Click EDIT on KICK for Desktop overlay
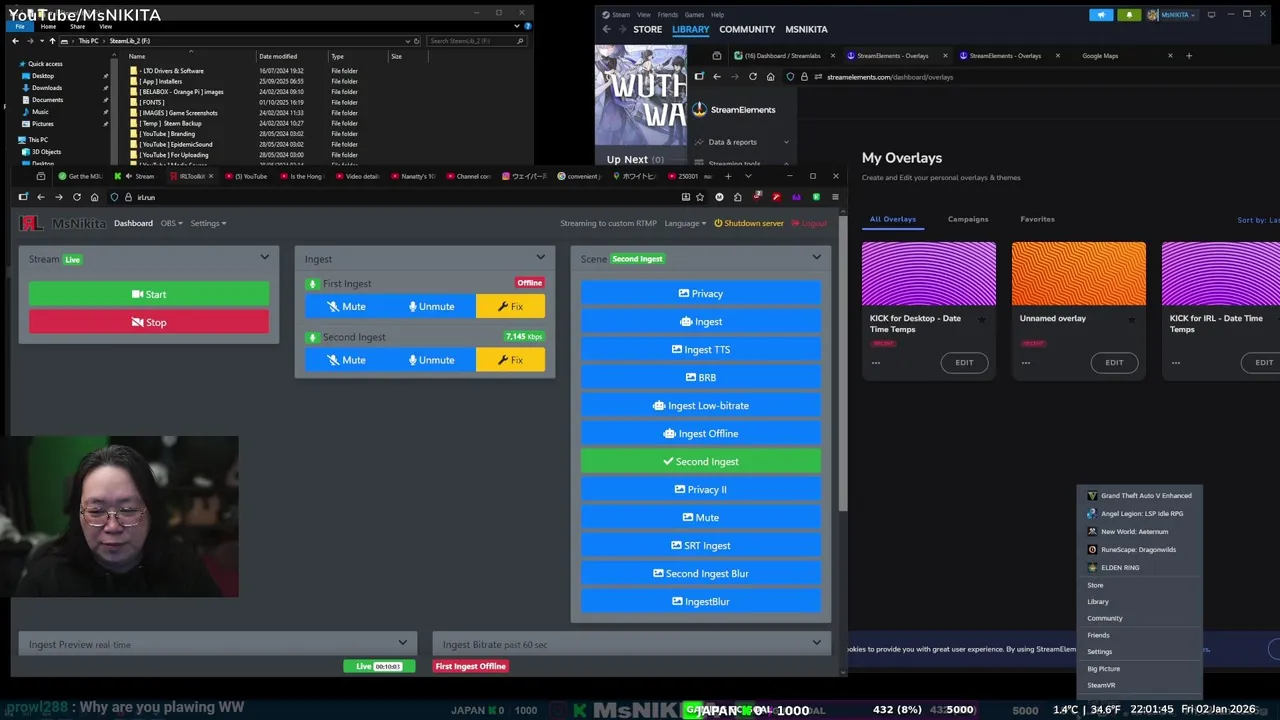 coord(964,362)
